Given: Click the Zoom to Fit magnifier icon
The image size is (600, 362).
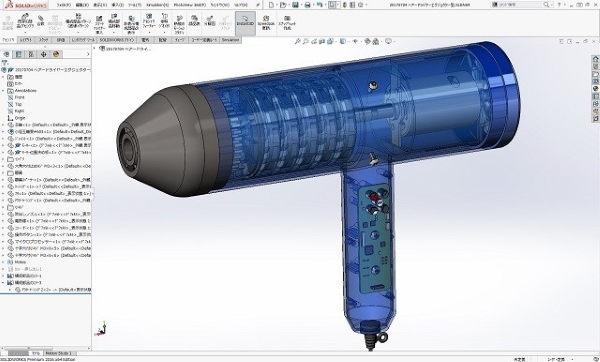Looking at the screenshot, I should pos(297,41).
